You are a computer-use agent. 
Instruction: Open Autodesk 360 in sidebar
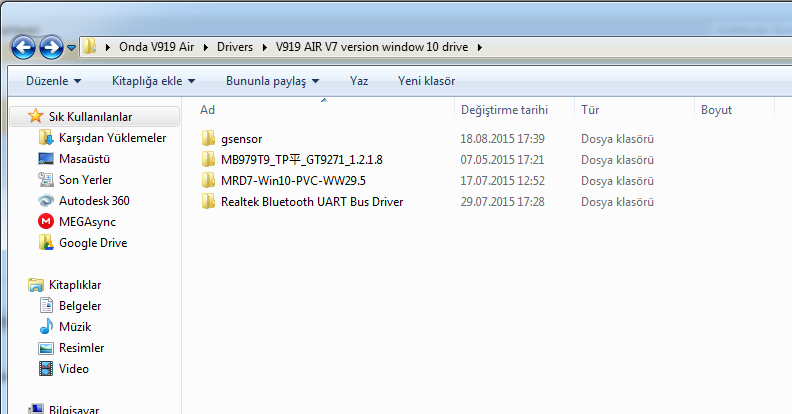(94, 201)
